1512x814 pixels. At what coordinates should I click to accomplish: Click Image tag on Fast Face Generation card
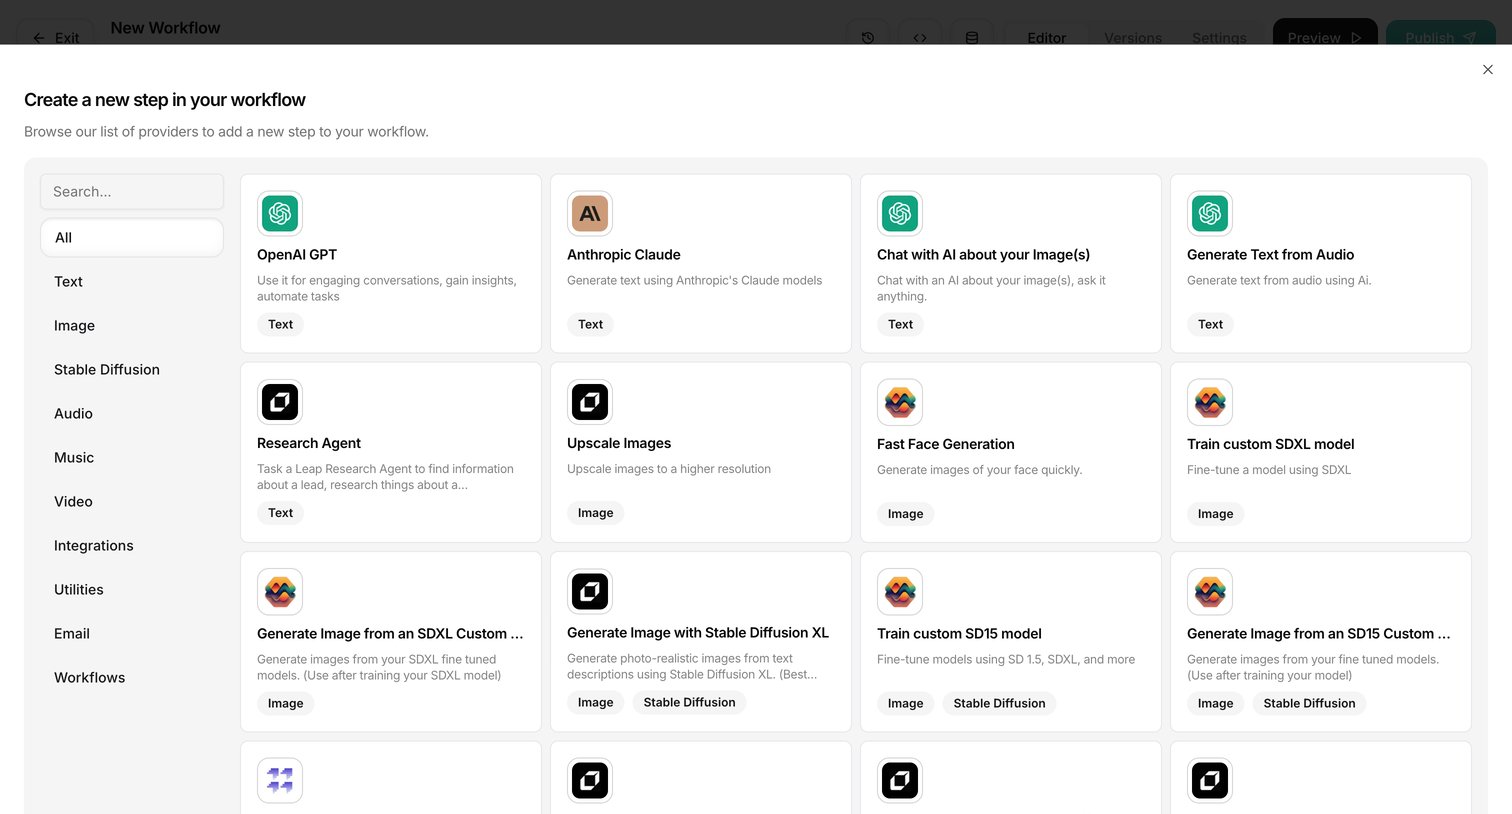[906, 514]
